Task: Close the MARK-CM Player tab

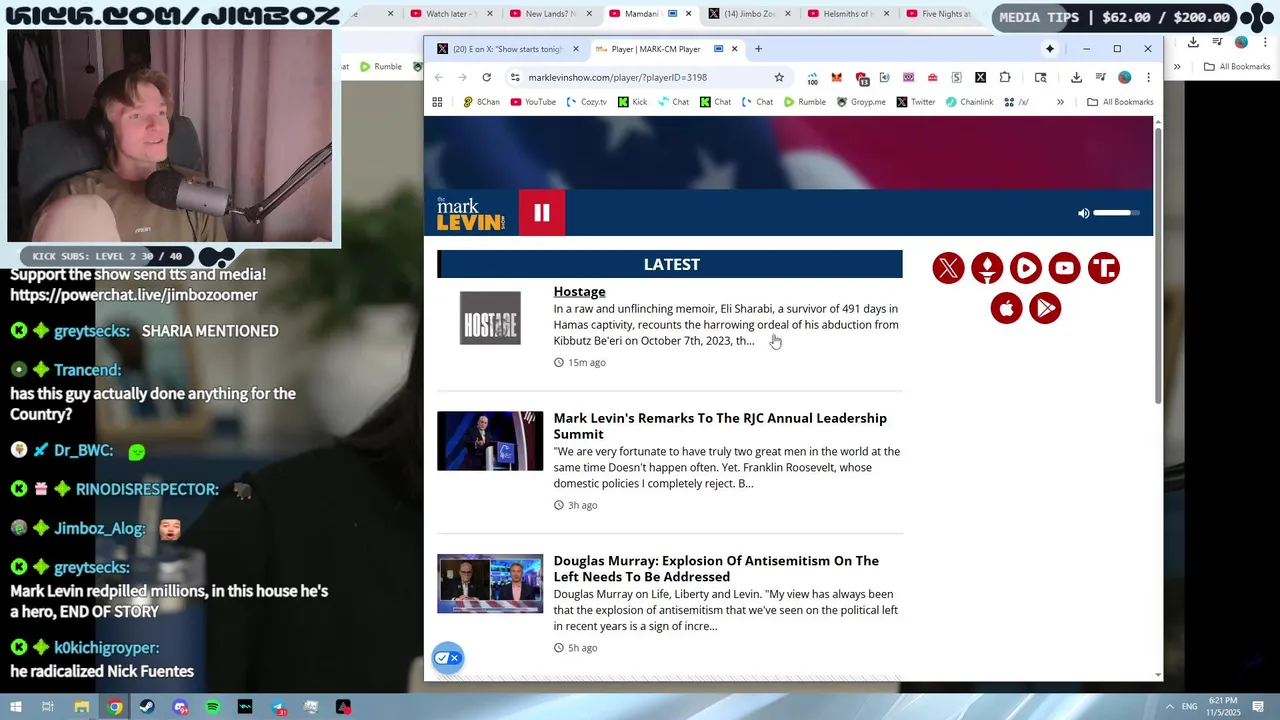Action: coord(734,49)
